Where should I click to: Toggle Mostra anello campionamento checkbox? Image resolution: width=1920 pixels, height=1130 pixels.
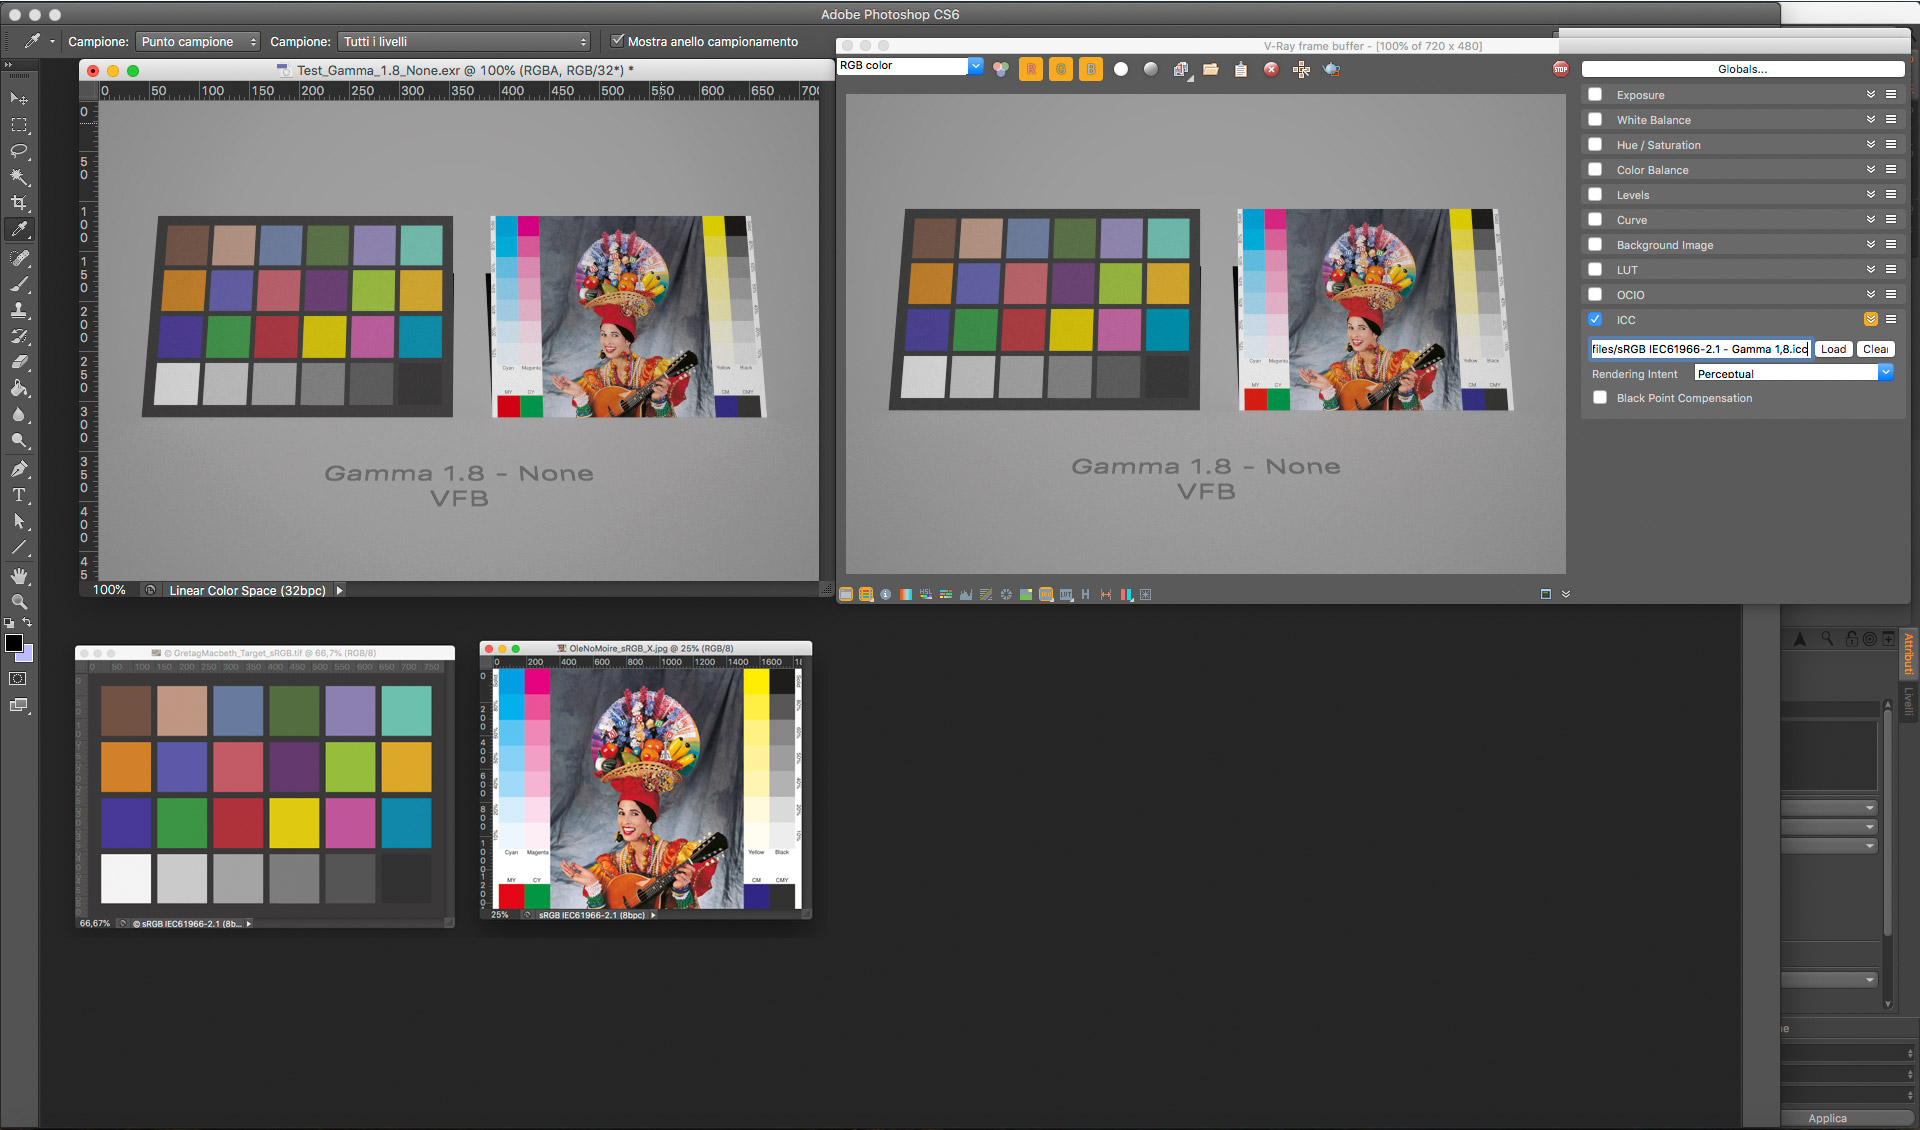coord(617,41)
